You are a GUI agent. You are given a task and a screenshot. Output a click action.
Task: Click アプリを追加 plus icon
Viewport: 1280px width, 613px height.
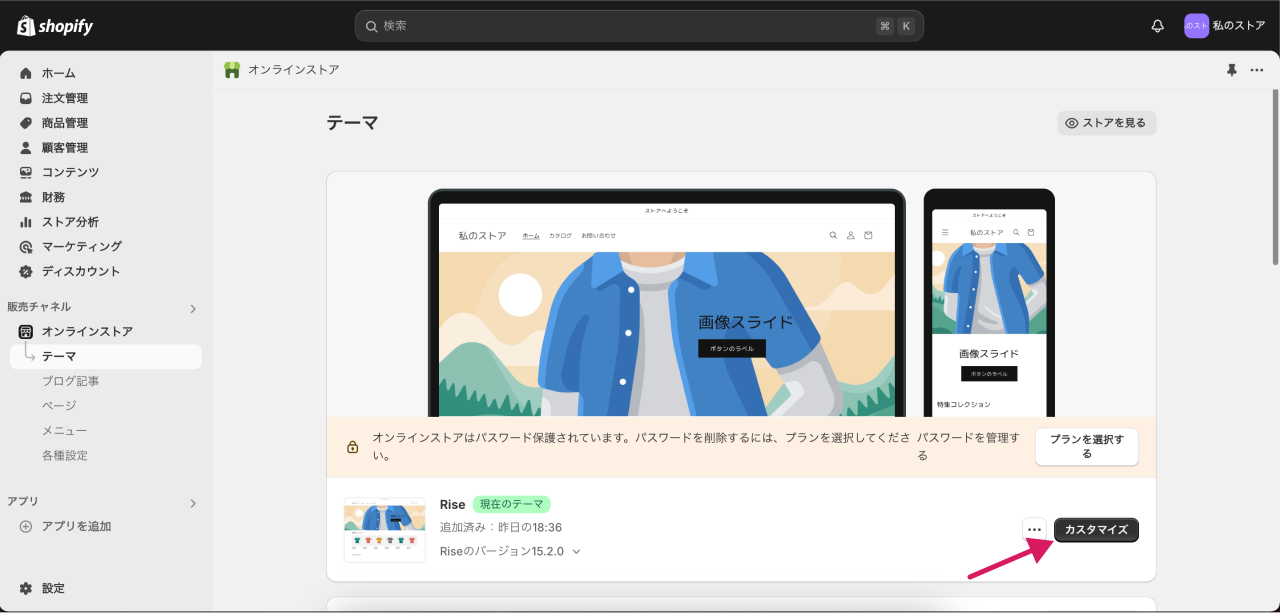[26, 526]
